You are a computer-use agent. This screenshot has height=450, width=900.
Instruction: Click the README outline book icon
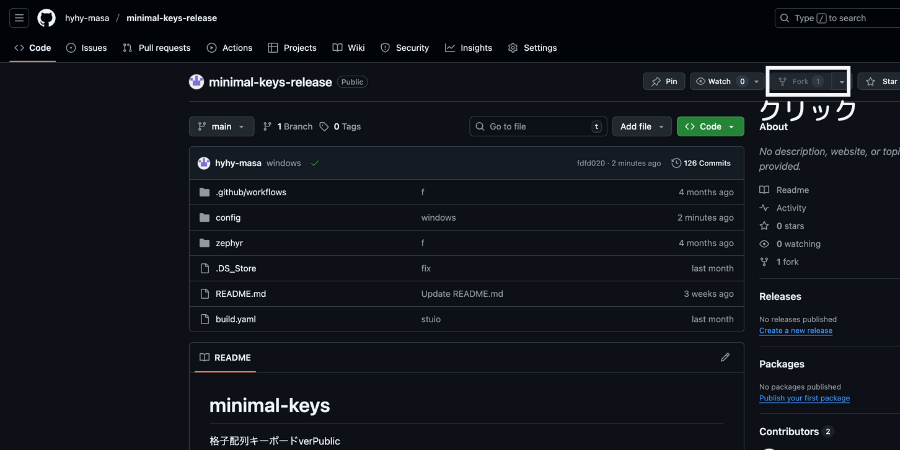pyautogui.click(x=204, y=357)
